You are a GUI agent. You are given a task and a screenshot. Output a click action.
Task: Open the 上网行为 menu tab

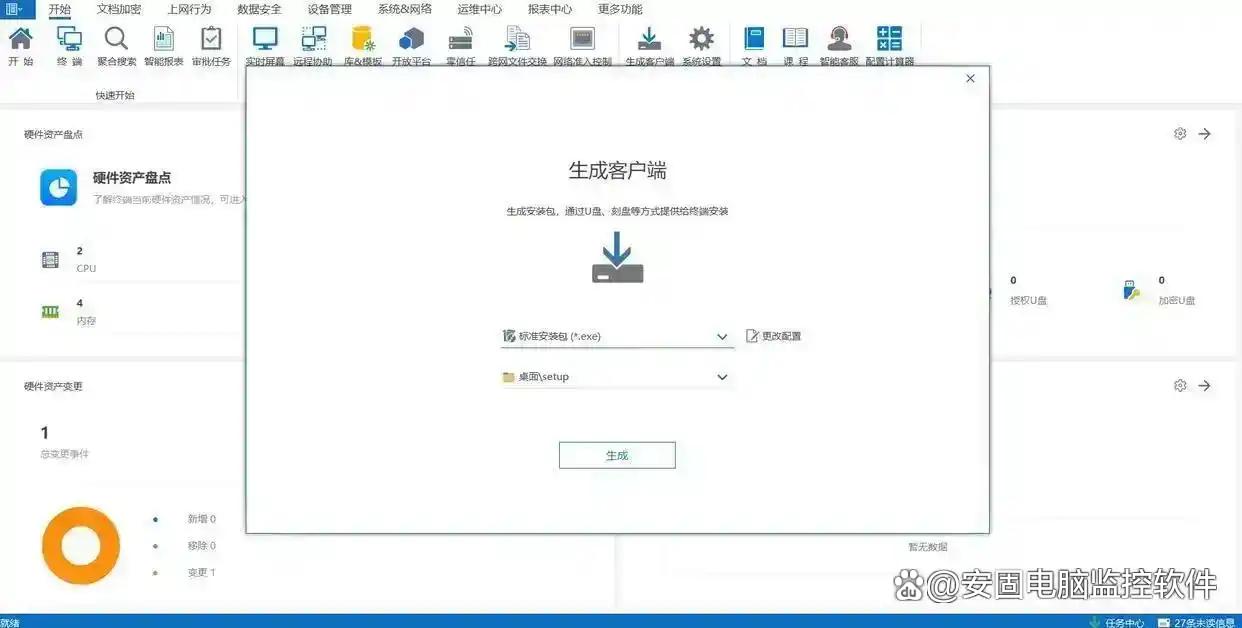coord(189,9)
